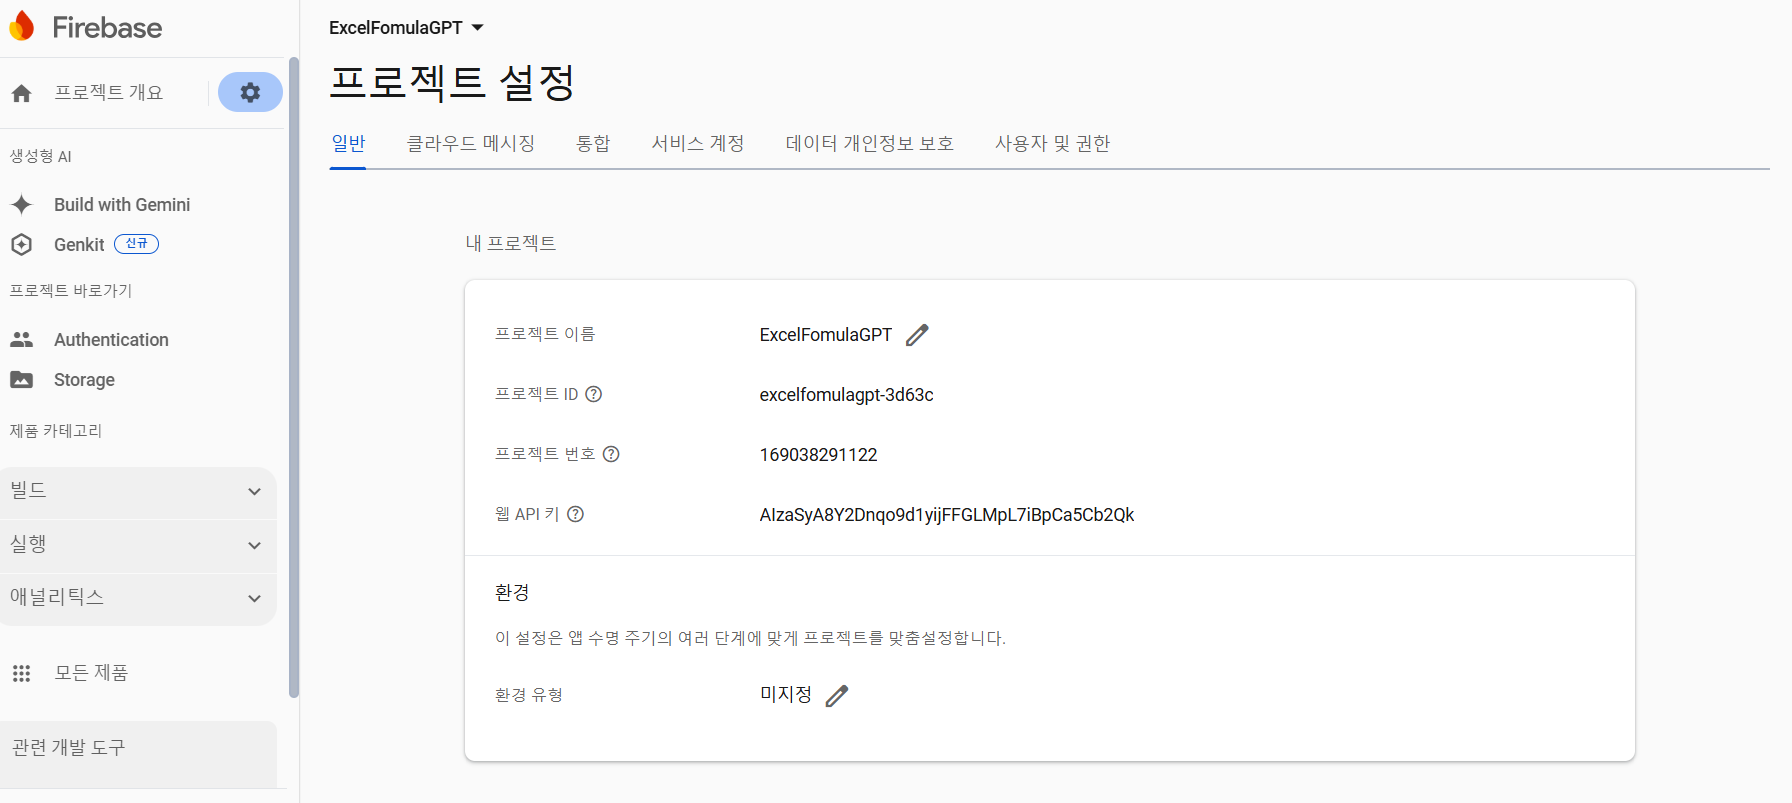The image size is (1792, 803).
Task: Click the 프로젝트 바로가기 sidebar label
Action: pos(70,291)
